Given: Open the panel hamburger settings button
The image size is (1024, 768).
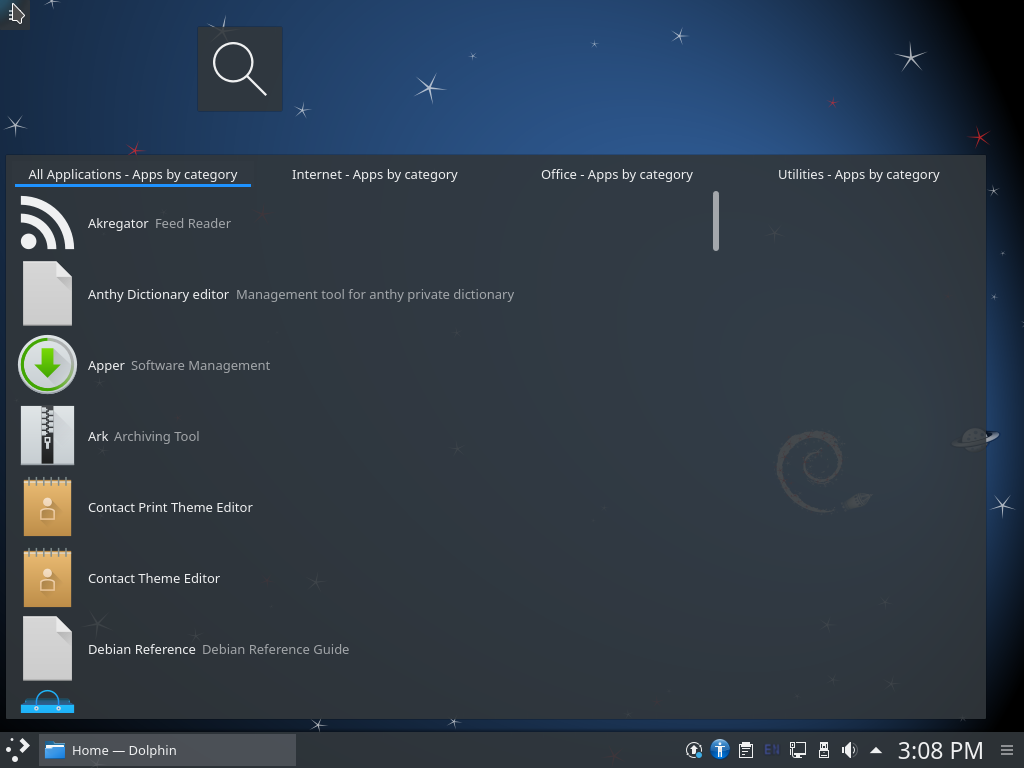Looking at the screenshot, I should [x=1007, y=750].
